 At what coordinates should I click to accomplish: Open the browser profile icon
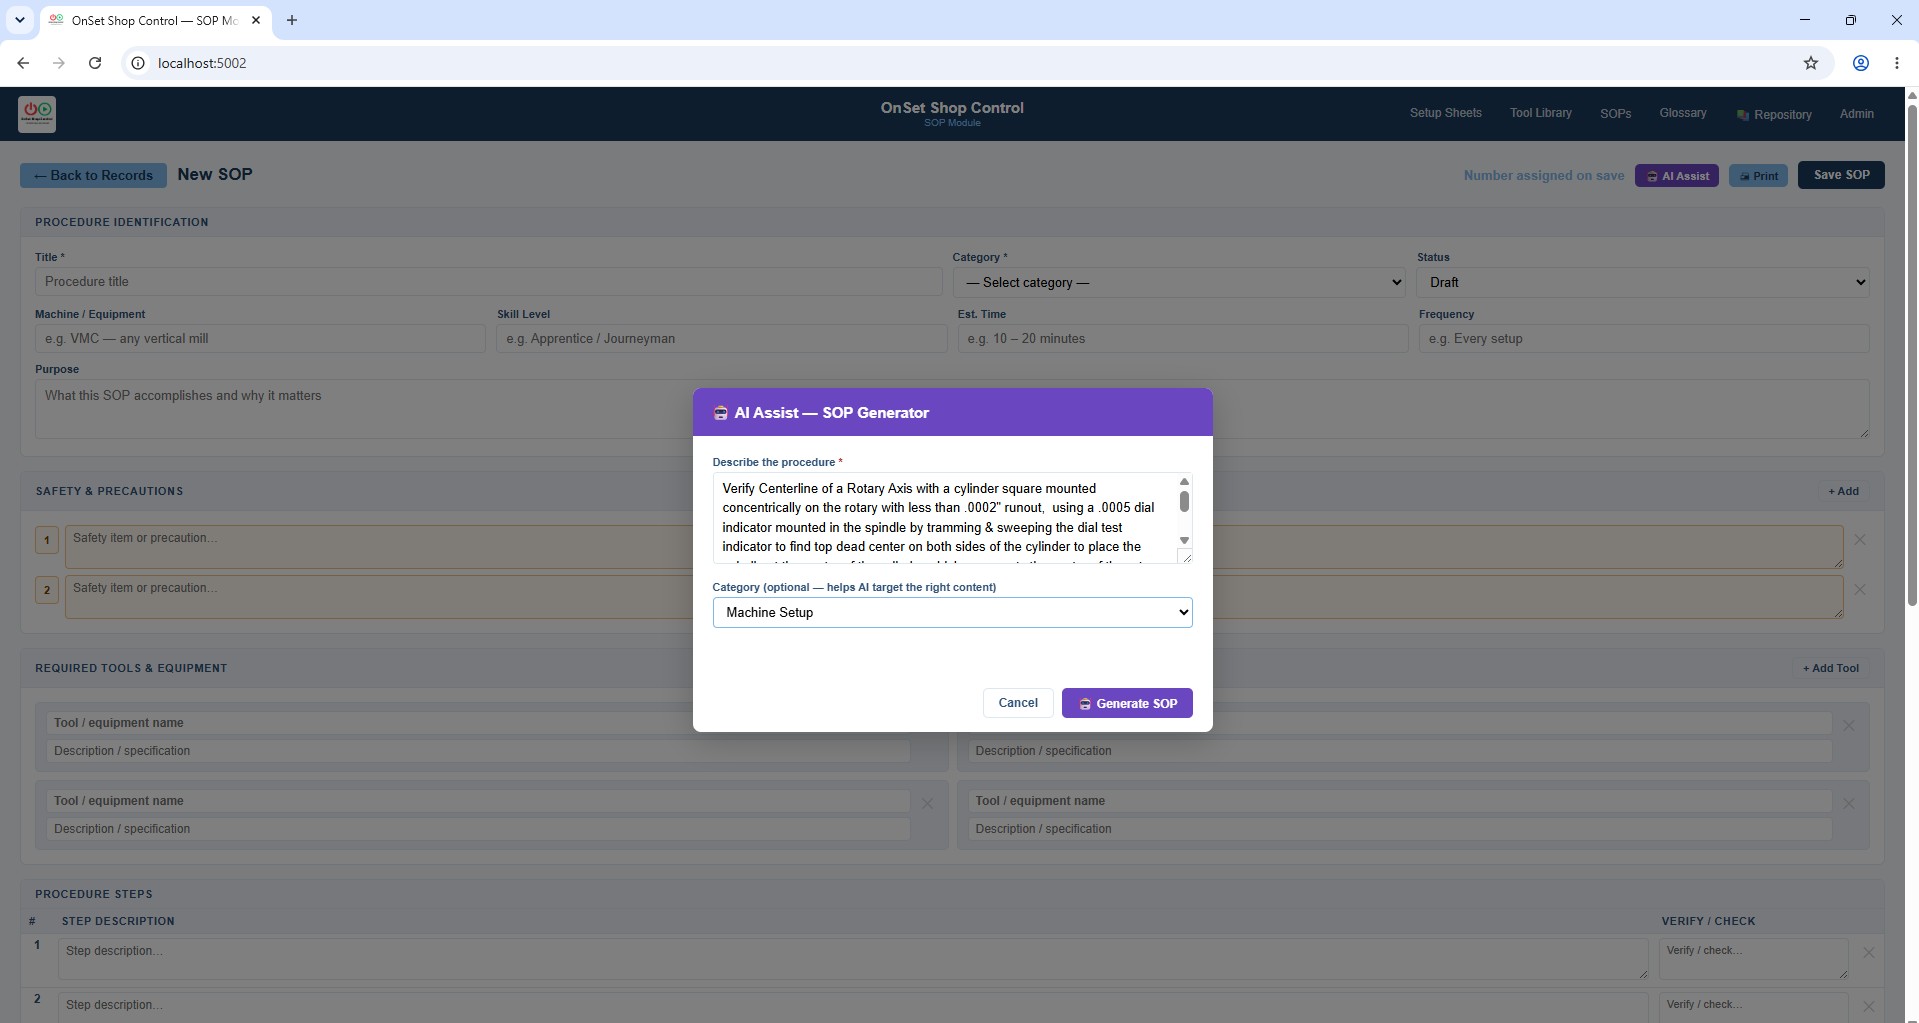coord(1860,63)
